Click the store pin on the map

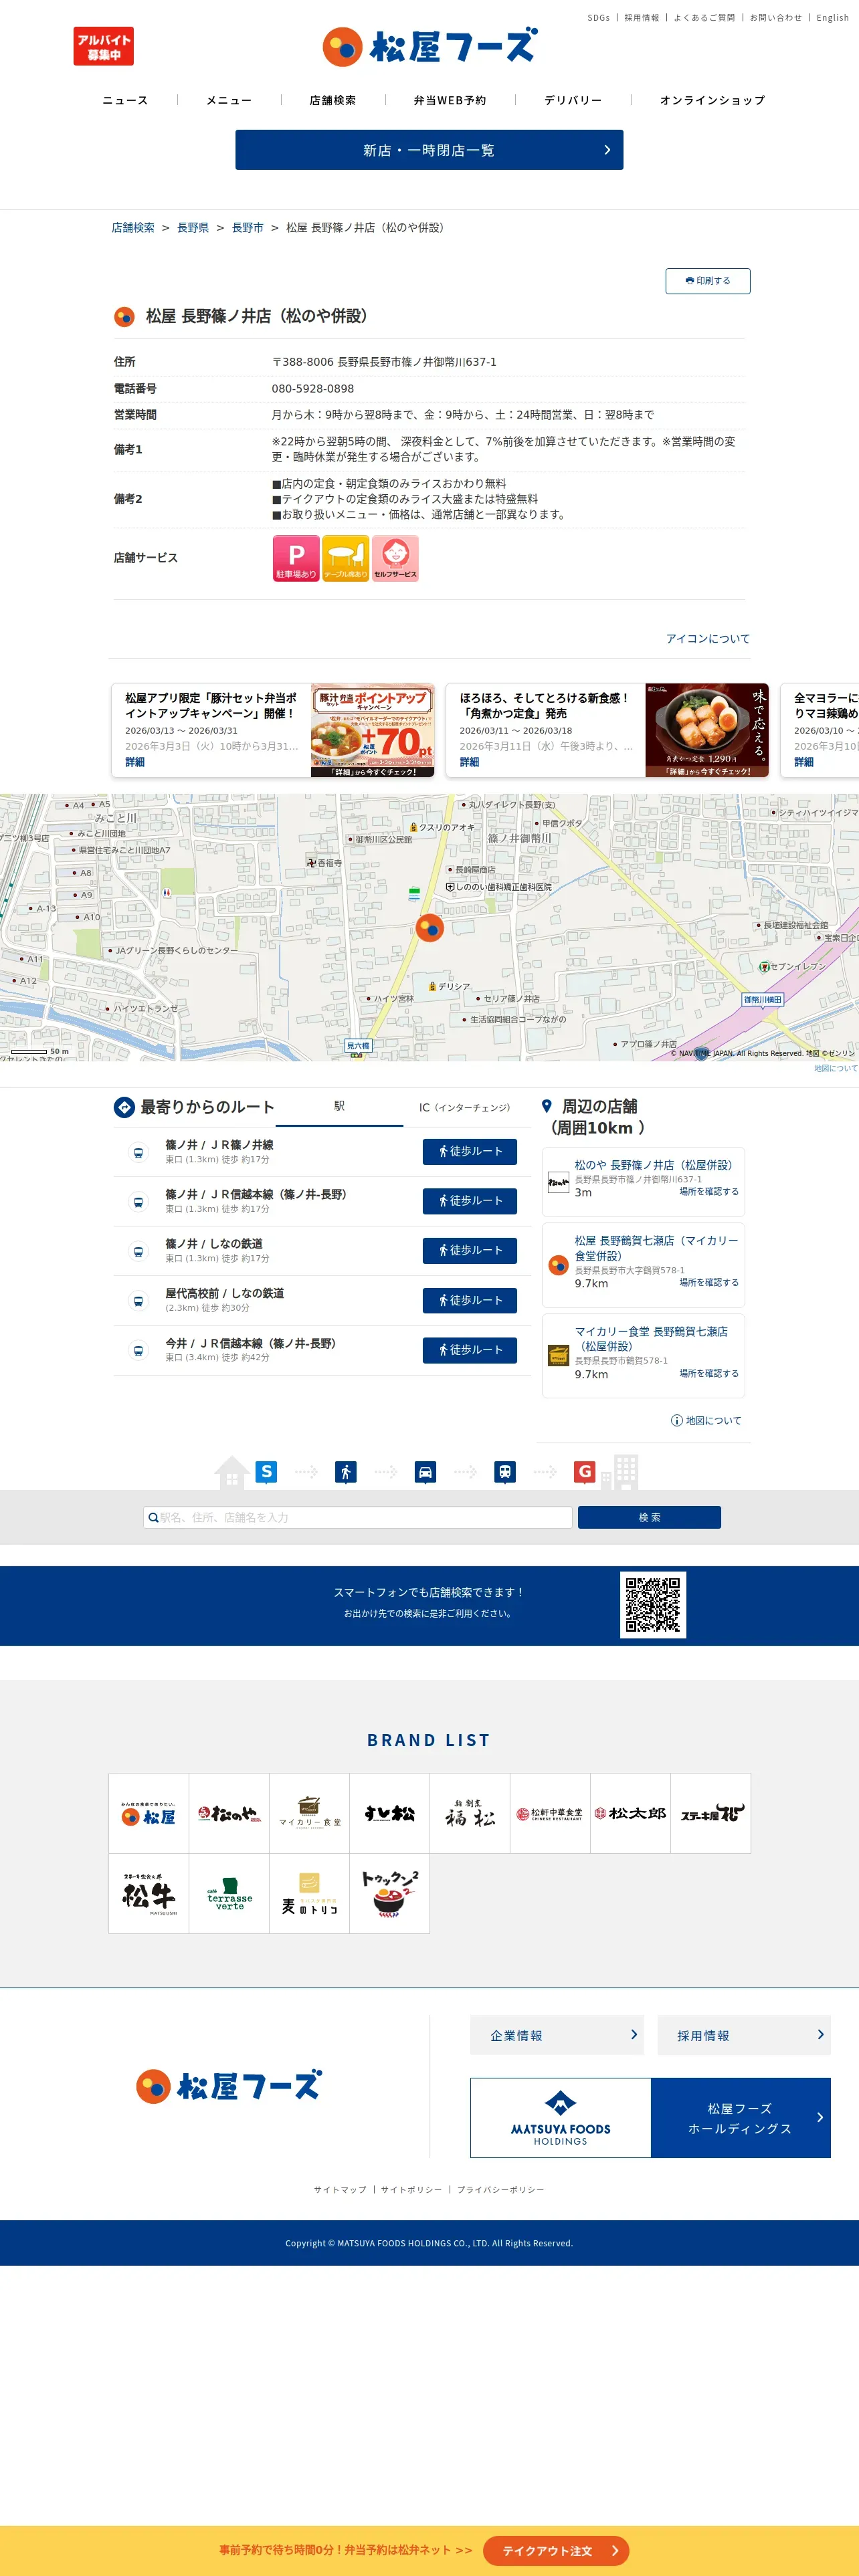click(x=430, y=928)
